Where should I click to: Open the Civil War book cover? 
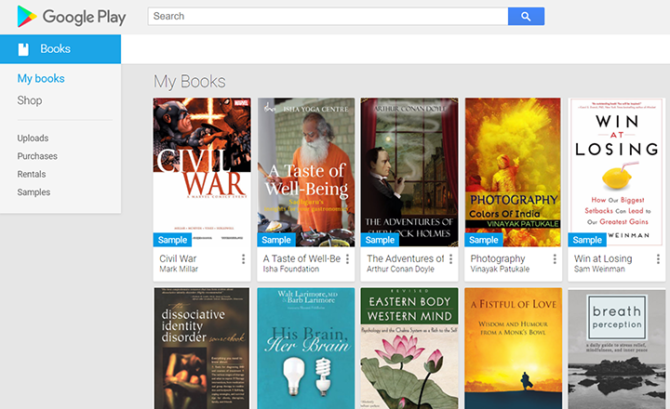pyautogui.click(x=202, y=172)
